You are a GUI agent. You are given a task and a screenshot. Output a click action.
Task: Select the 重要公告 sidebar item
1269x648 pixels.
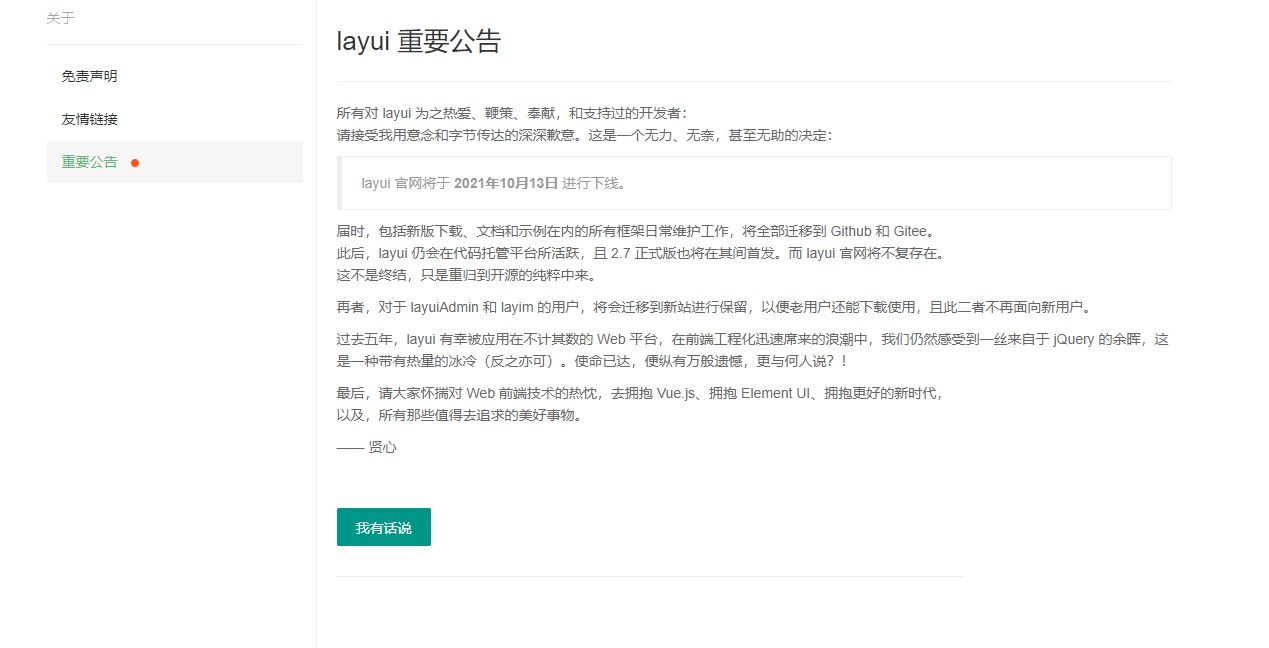point(174,162)
